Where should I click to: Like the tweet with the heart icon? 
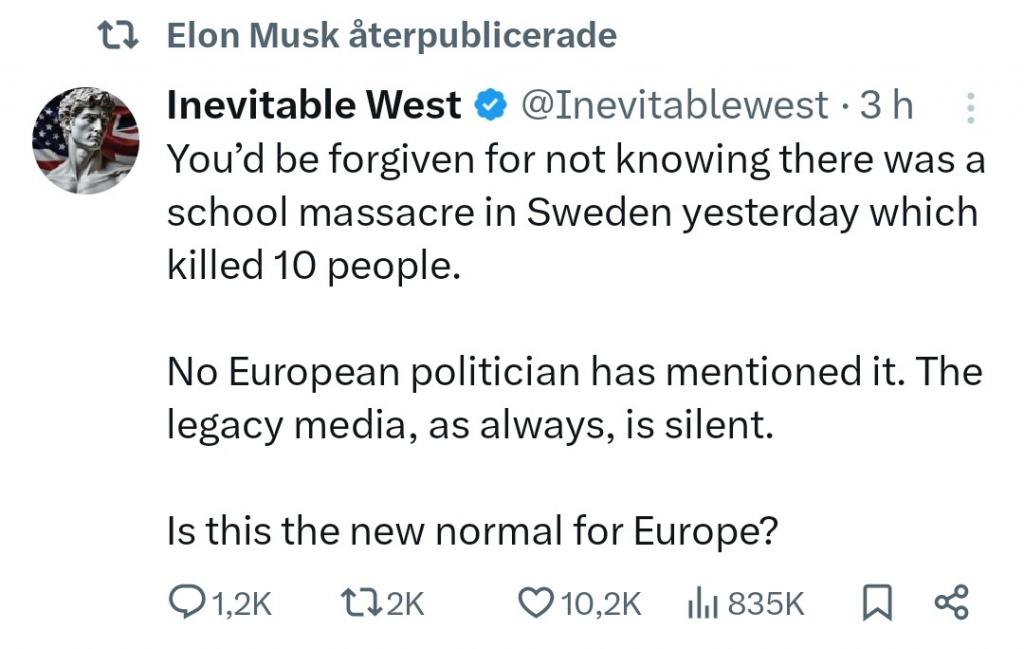536,602
